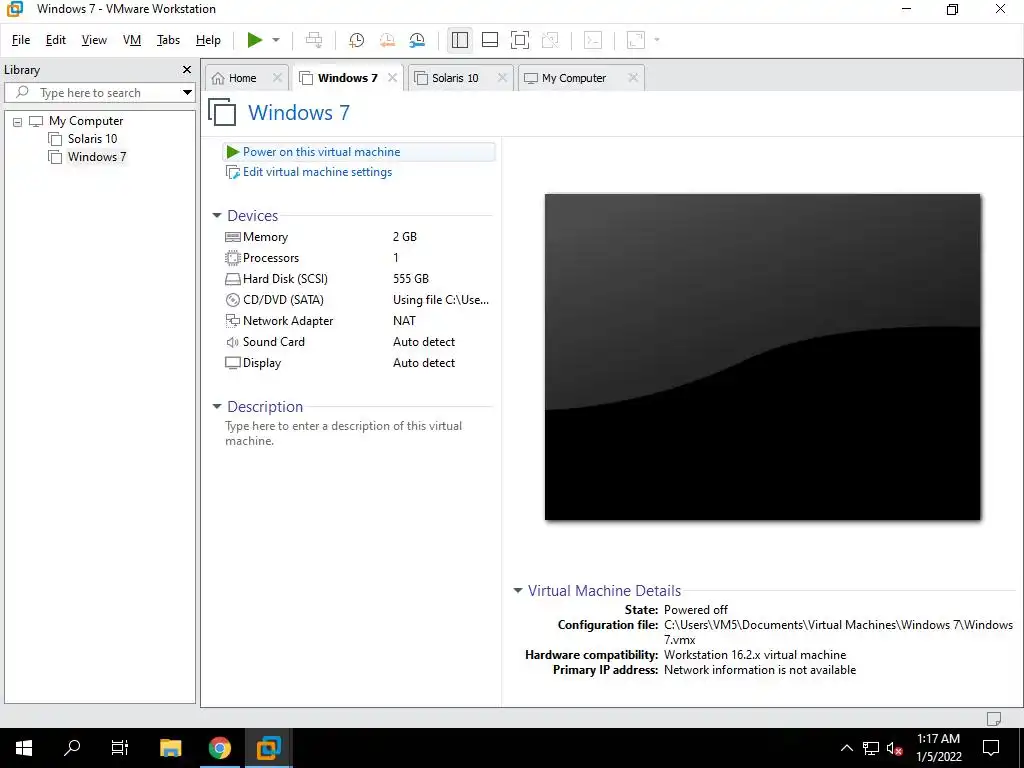Enter full screen mode icon

(520, 40)
